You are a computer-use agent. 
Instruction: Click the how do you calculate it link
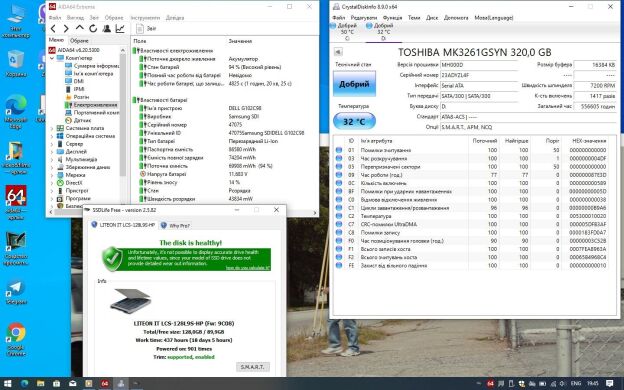pos(248,268)
